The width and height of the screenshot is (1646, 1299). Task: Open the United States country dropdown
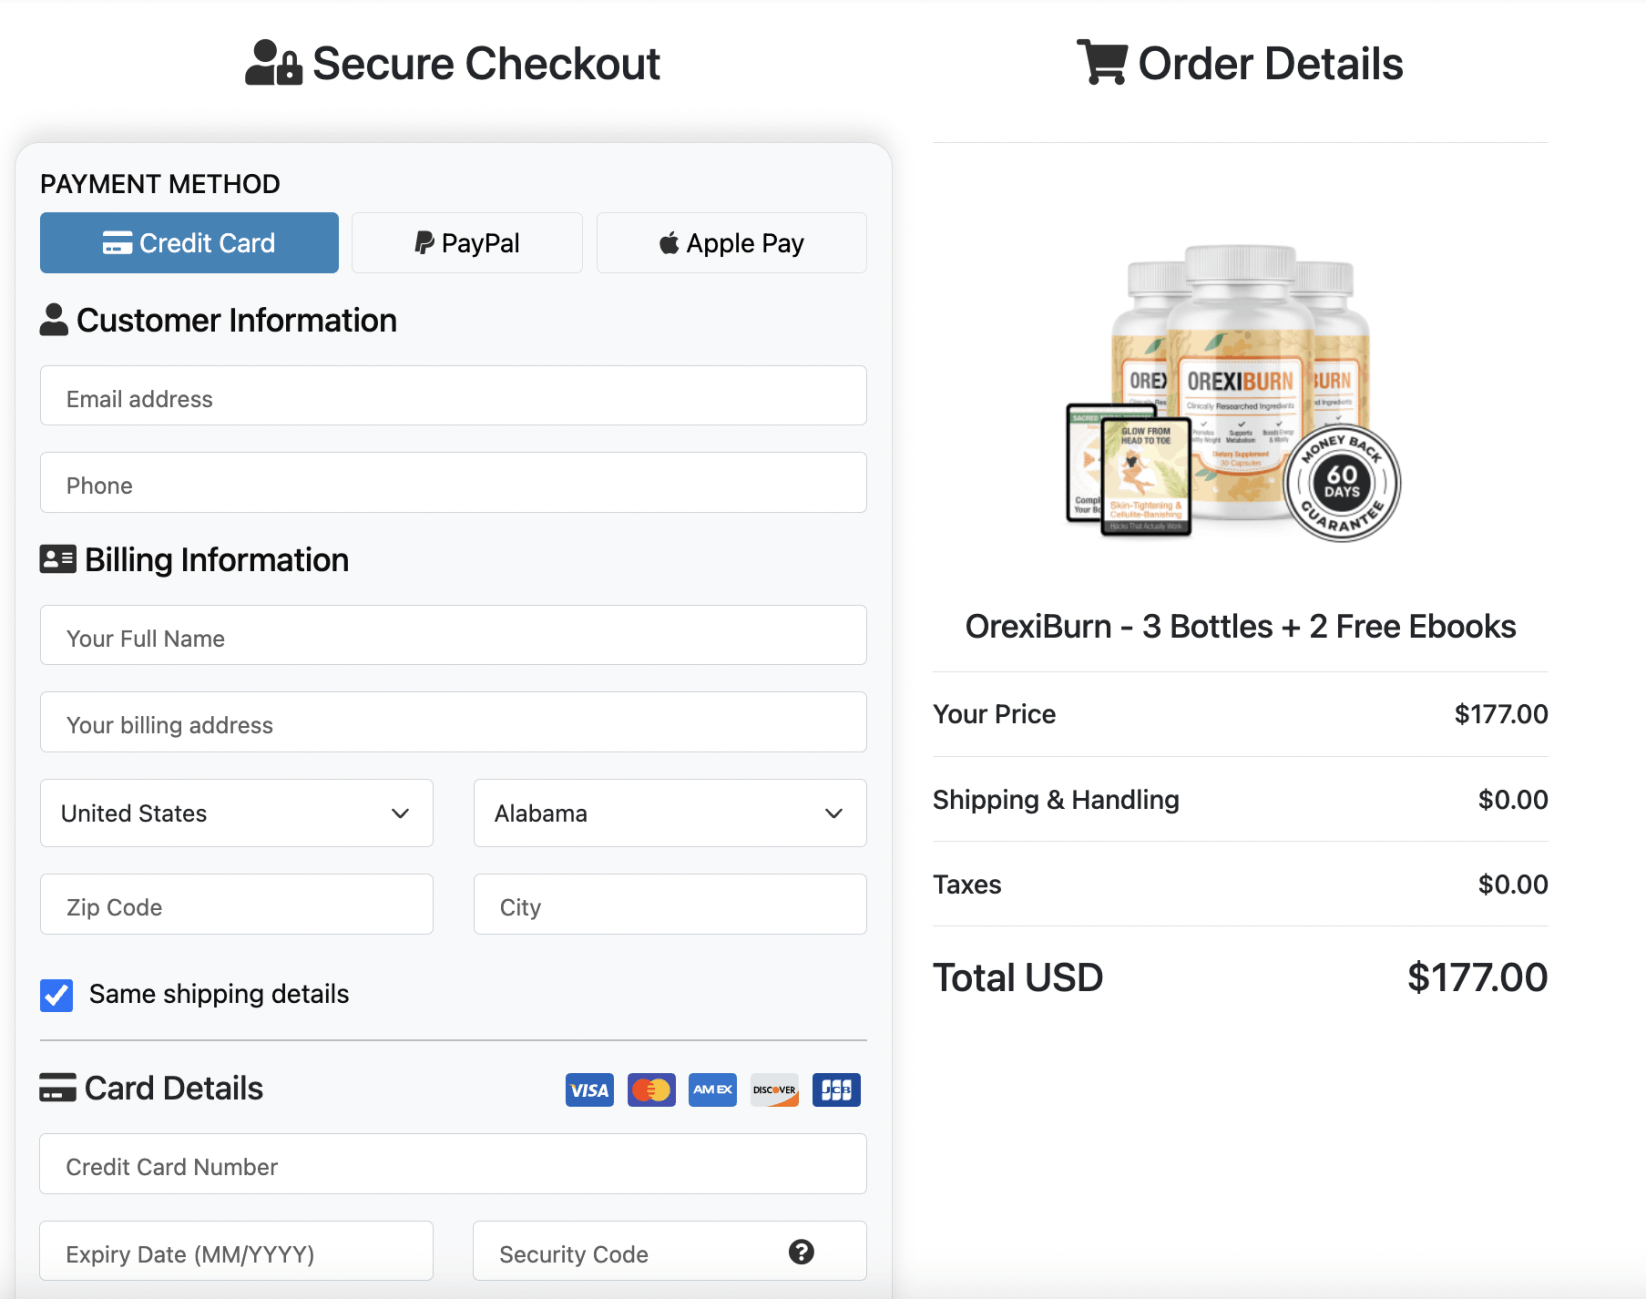coord(236,813)
